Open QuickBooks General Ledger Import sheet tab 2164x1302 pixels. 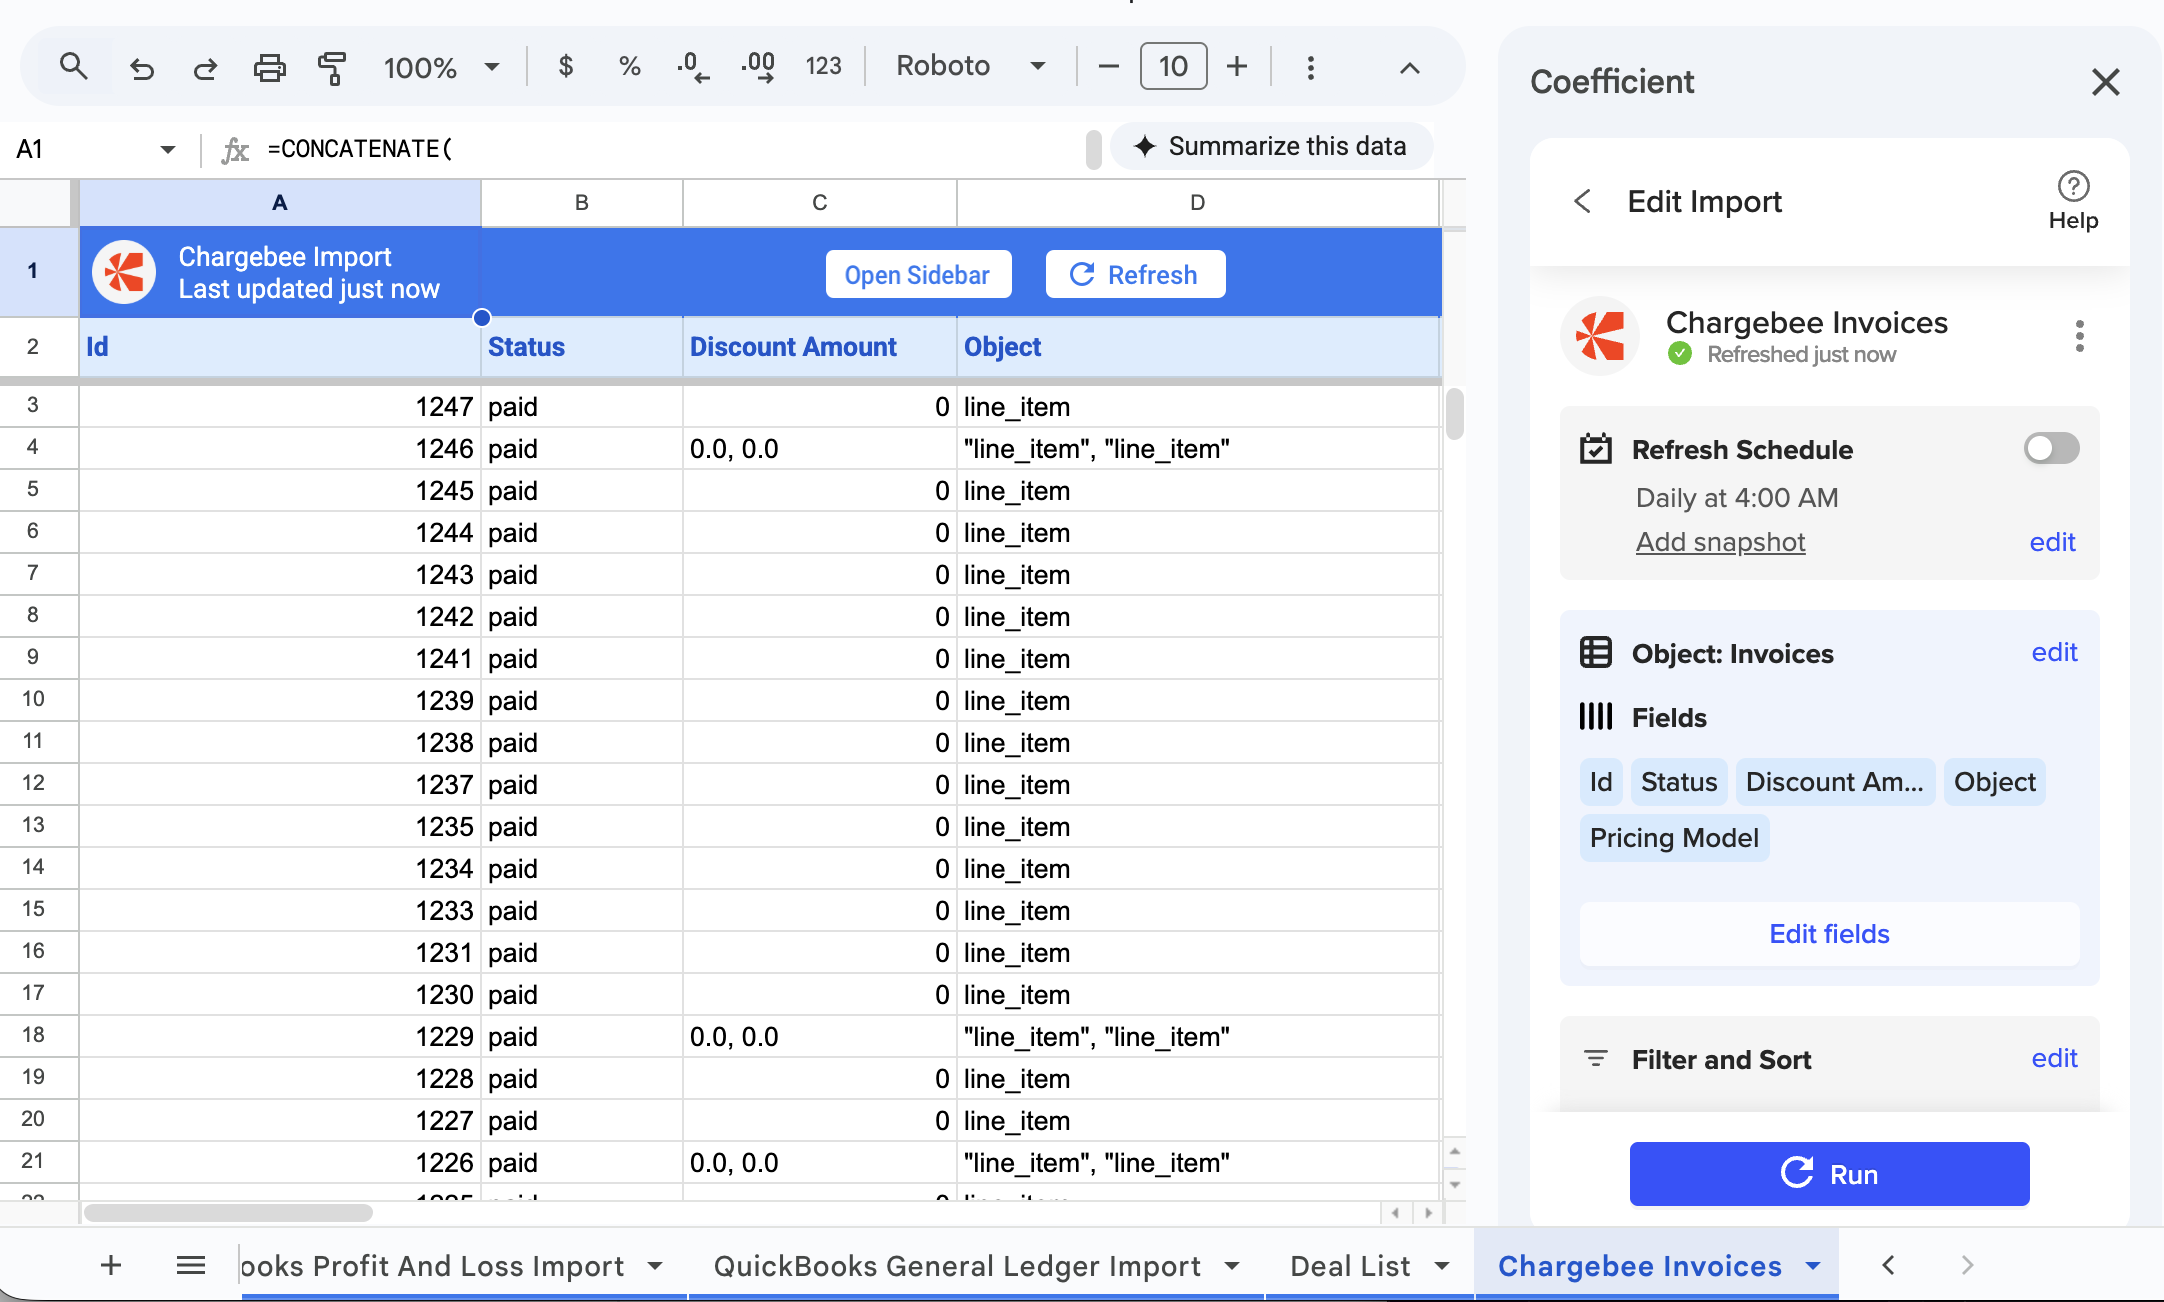pyautogui.click(x=956, y=1266)
